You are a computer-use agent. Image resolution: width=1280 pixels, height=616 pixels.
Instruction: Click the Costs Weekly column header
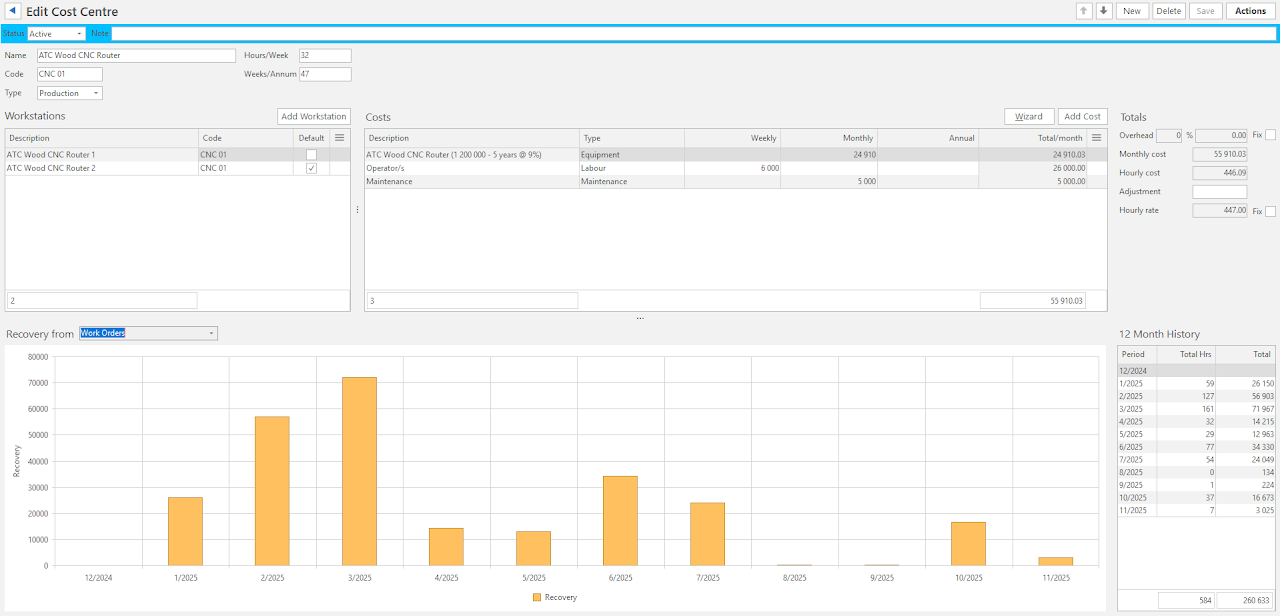pyautogui.click(x=733, y=138)
